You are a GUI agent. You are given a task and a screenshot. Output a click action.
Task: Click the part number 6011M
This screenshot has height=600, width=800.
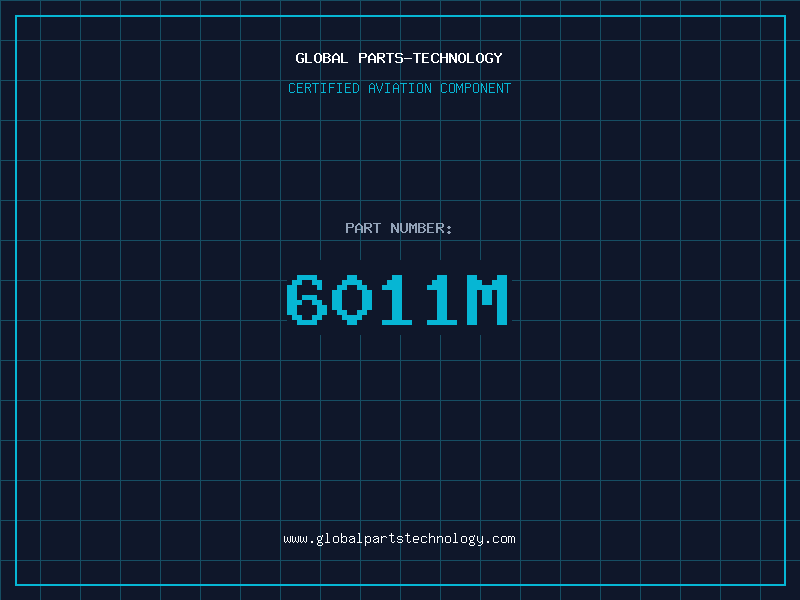pyautogui.click(x=399, y=300)
